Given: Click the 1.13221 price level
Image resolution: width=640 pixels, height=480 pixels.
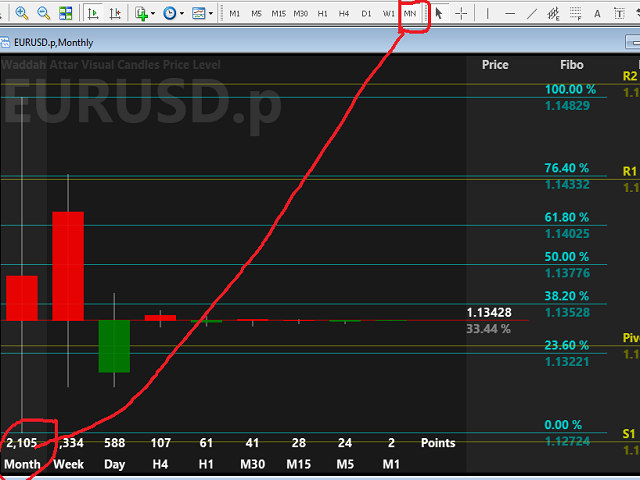Looking at the screenshot, I should [x=567, y=362].
